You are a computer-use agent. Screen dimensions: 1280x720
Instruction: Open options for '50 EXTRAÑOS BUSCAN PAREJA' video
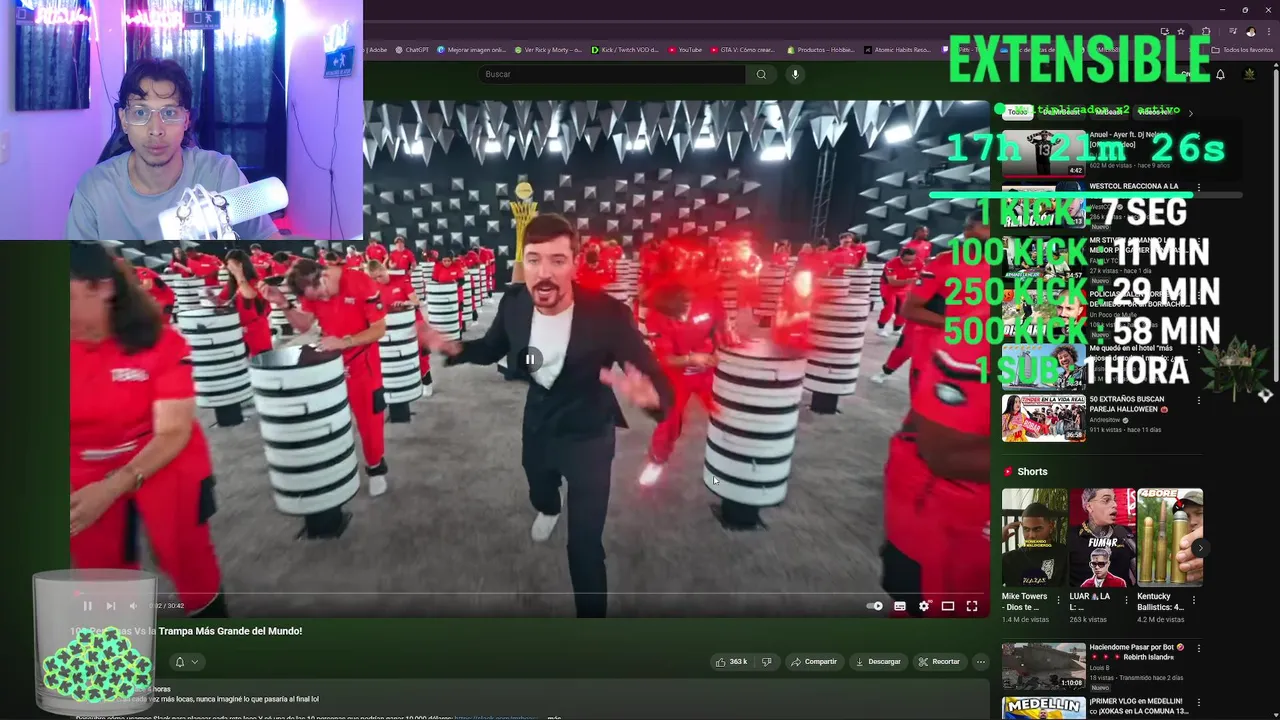pyautogui.click(x=1199, y=402)
